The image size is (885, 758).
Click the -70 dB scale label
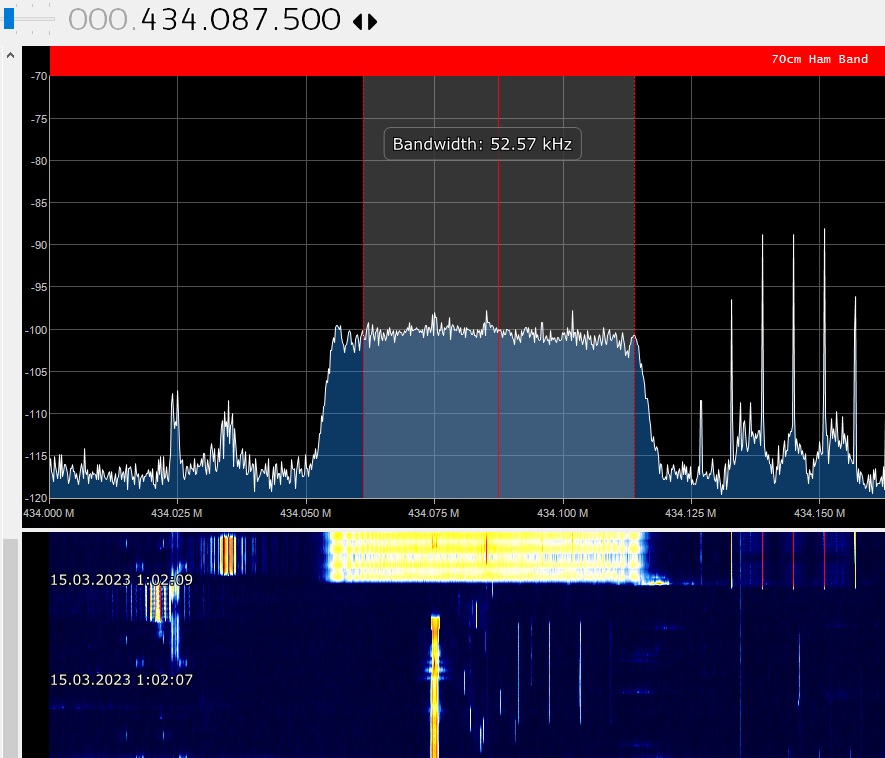39,76
